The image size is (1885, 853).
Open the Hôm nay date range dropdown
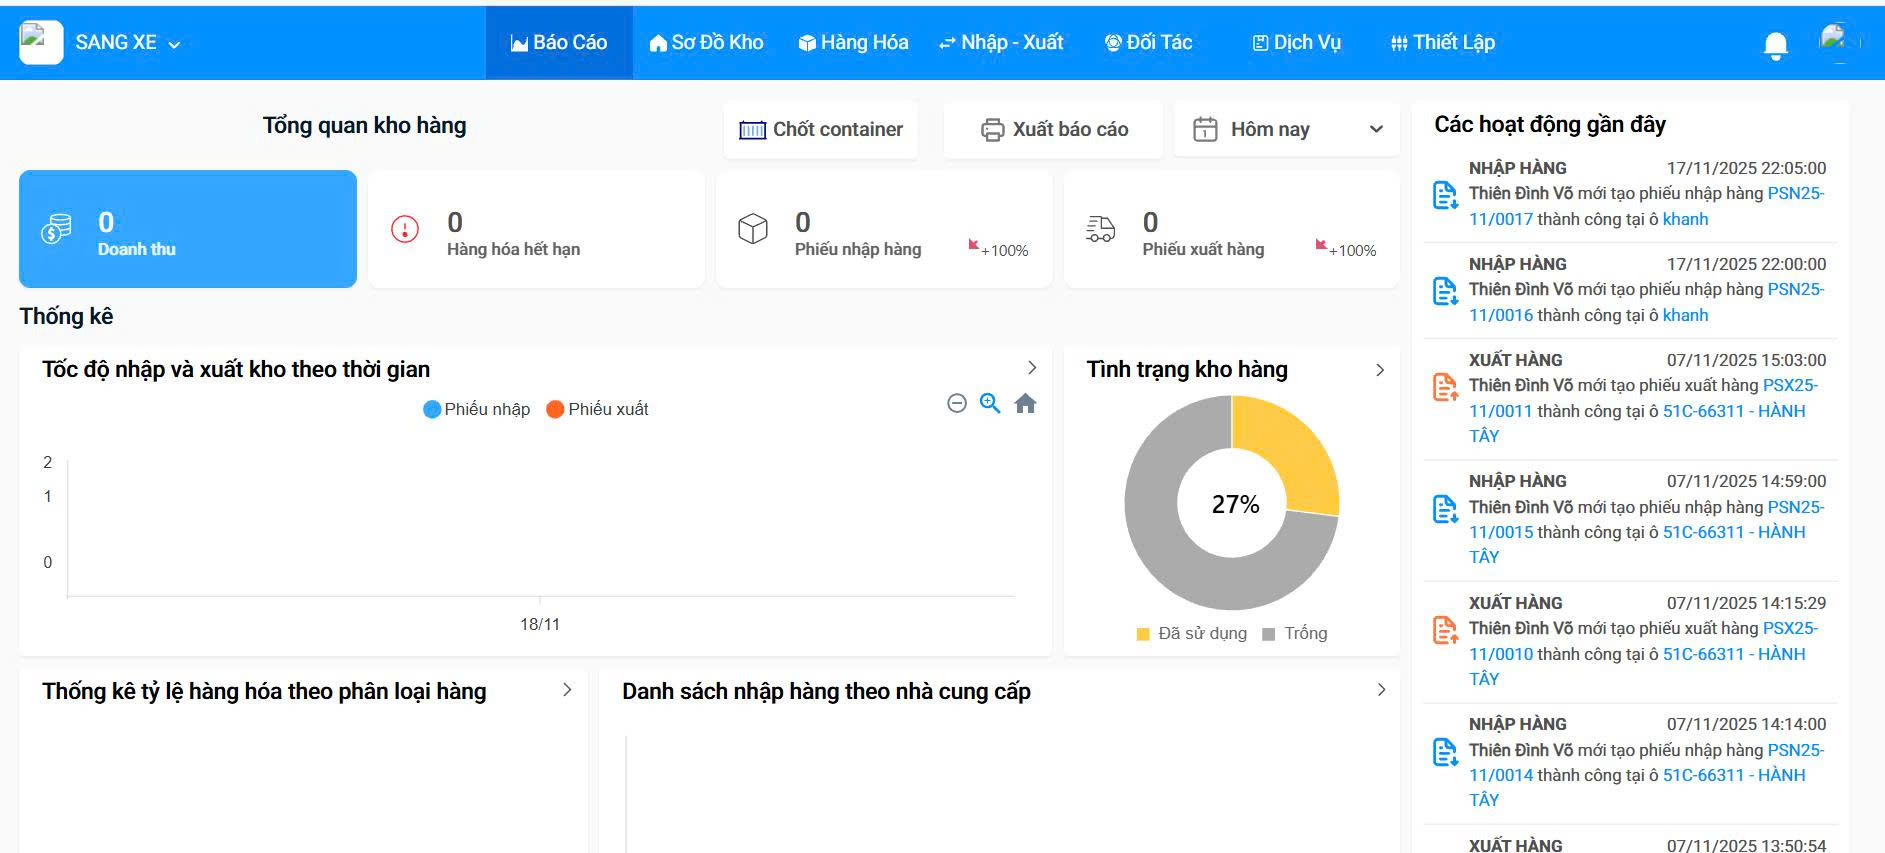coord(1287,129)
